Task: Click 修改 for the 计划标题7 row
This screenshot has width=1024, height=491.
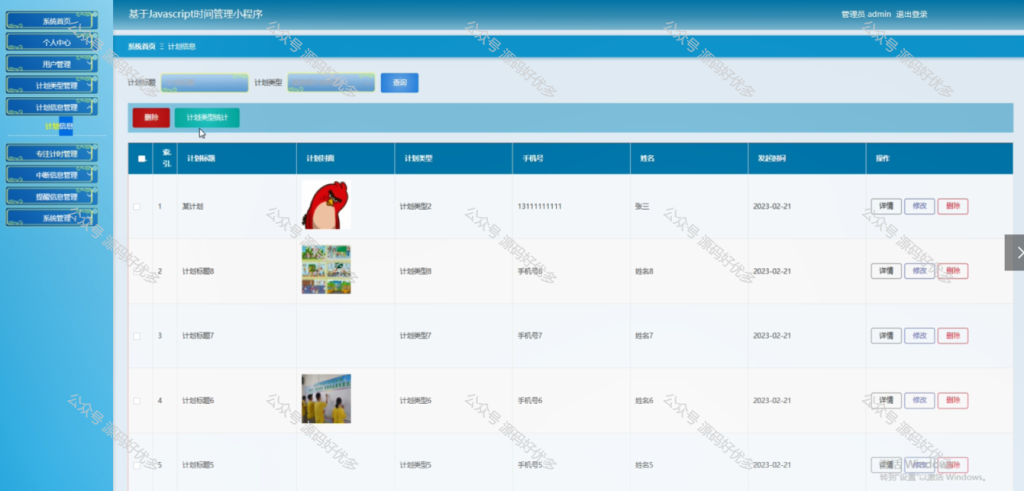Action: pyautogui.click(x=920, y=336)
